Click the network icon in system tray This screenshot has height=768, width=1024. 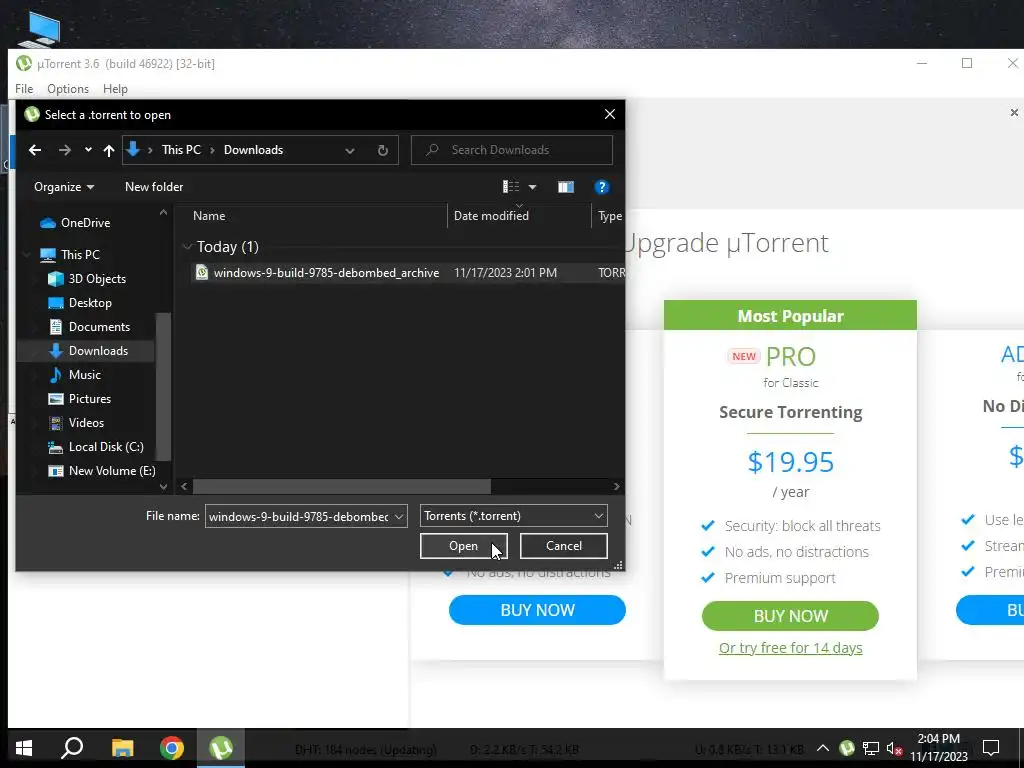[x=871, y=748]
